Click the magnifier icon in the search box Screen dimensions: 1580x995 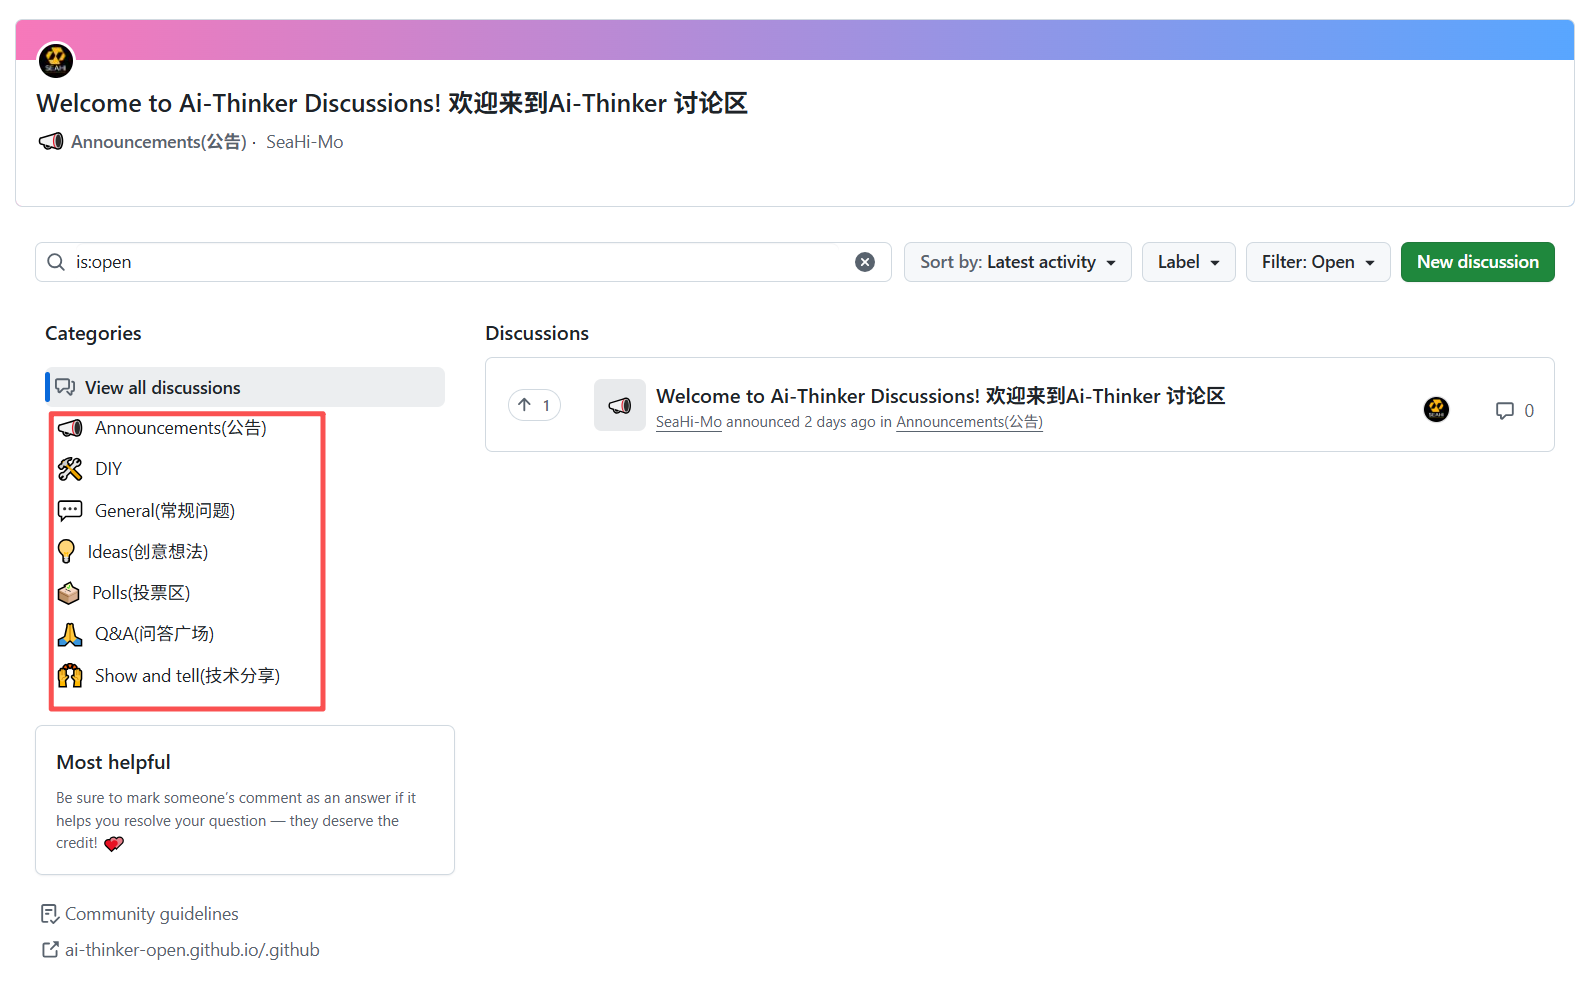(x=56, y=262)
